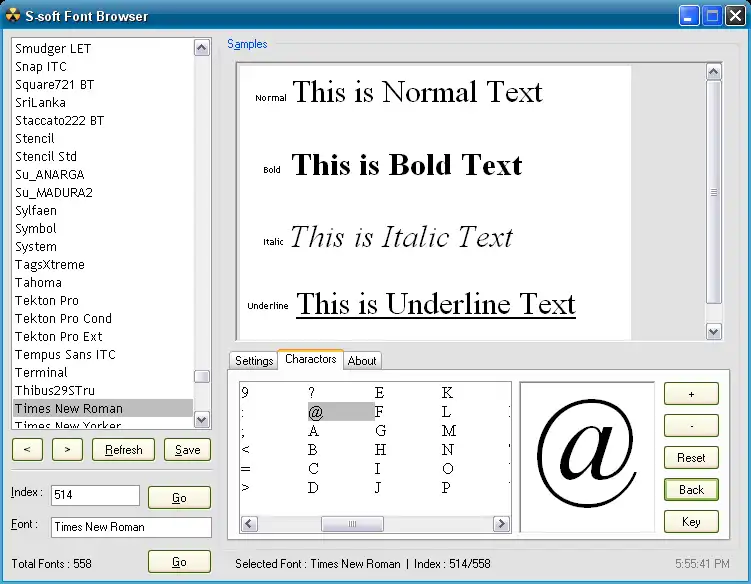The width and height of the screenshot is (751, 584).
Task: Click the Back button
Action: (691, 490)
